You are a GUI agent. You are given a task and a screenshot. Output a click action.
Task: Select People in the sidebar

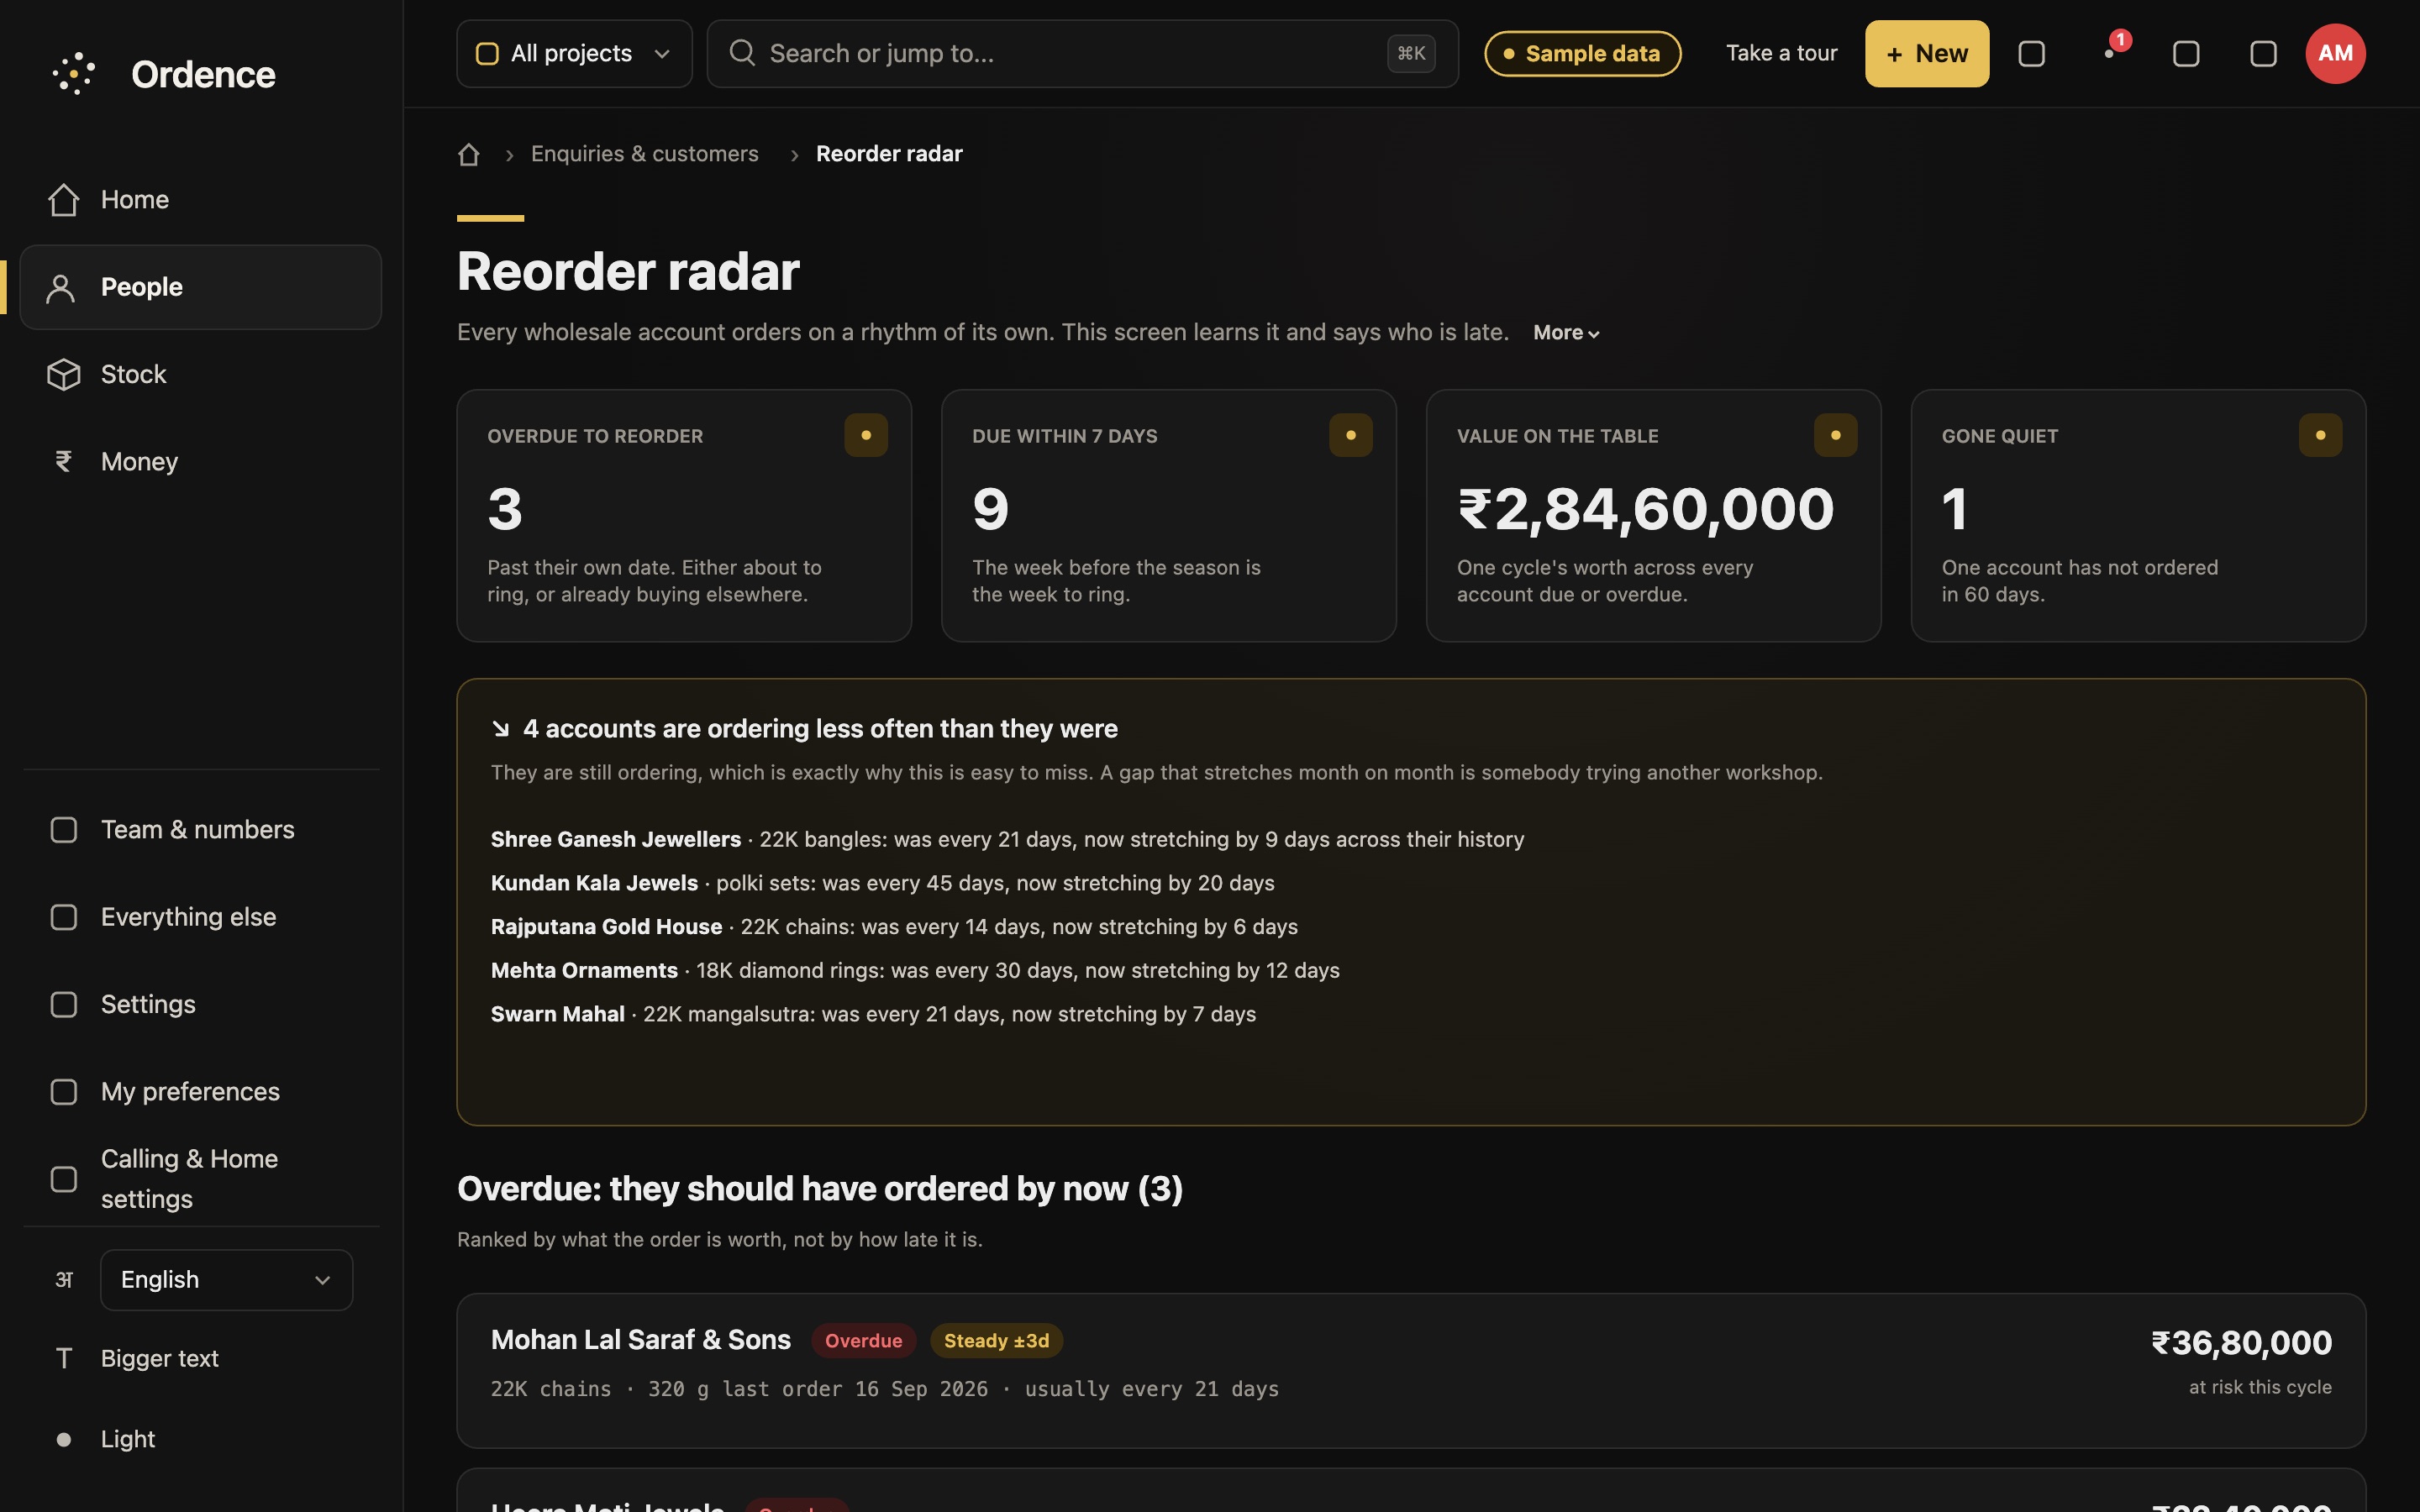200,287
